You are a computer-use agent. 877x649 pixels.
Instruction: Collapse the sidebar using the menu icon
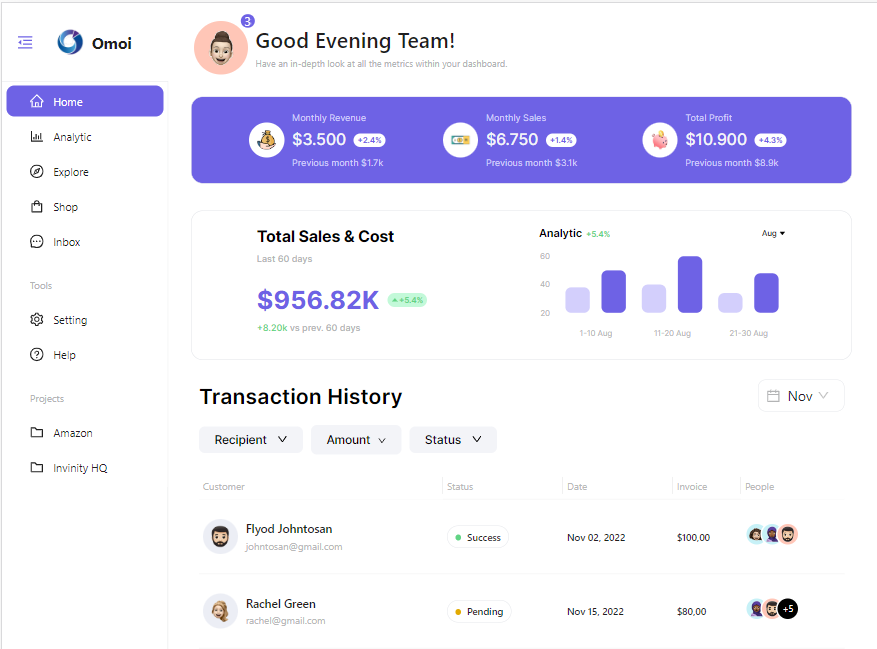[x=25, y=42]
